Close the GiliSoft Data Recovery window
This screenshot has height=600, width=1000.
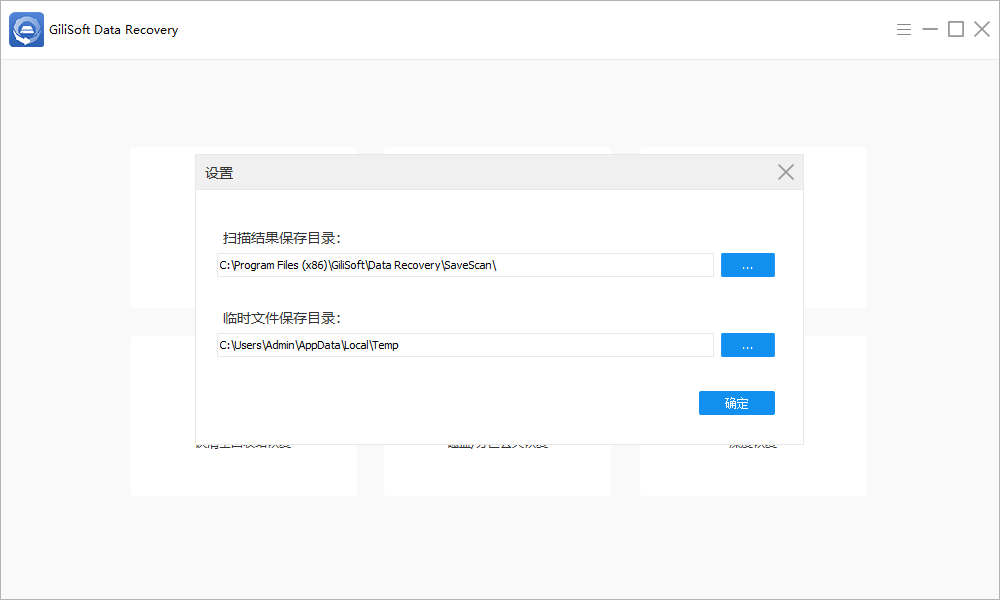click(x=982, y=29)
